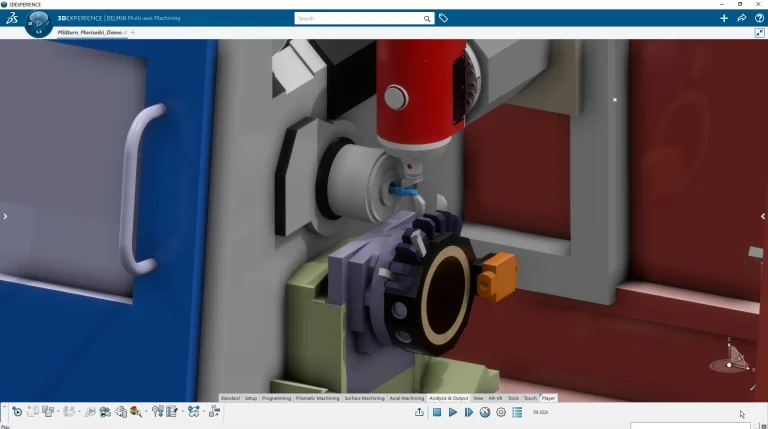
Task: Click the Share arrow icon in top bar
Action: pos(742,18)
